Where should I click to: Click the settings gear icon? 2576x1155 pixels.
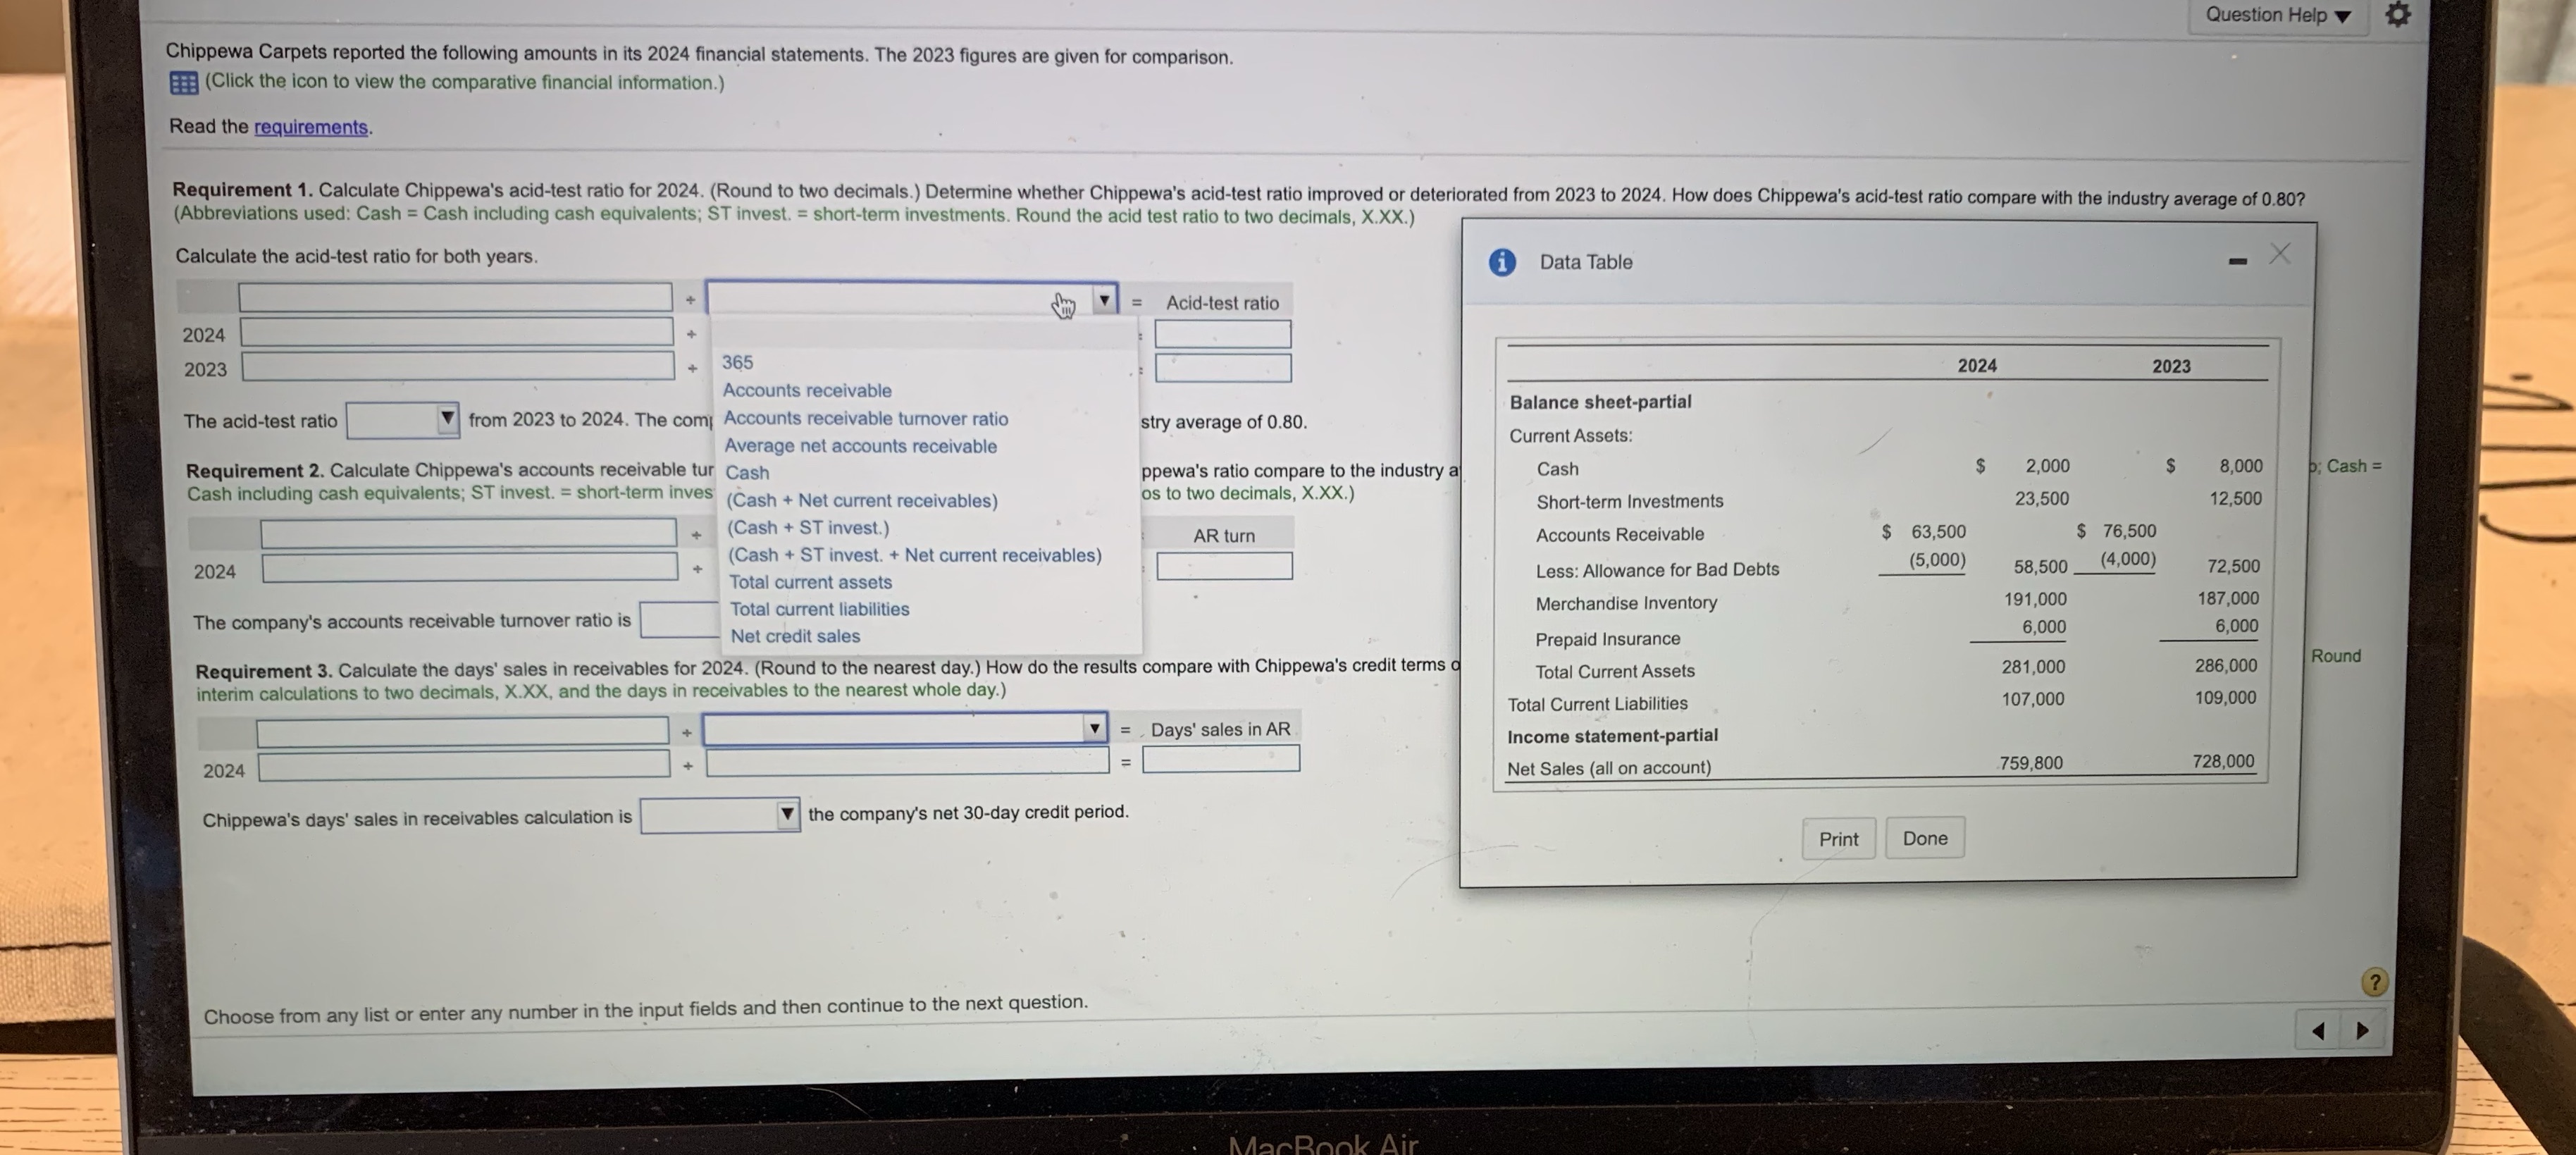click(2398, 15)
